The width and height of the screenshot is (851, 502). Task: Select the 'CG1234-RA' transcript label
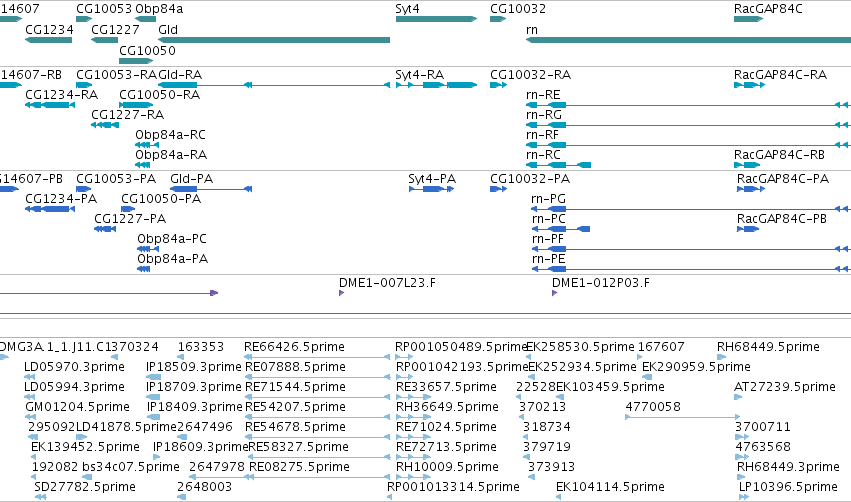click(x=62, y=94)
